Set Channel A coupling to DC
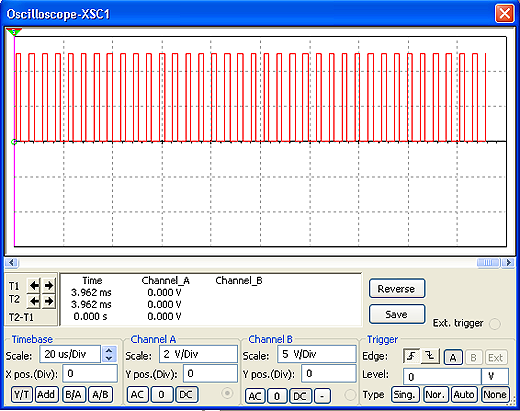520x411 pixels. tap(186, 395)
